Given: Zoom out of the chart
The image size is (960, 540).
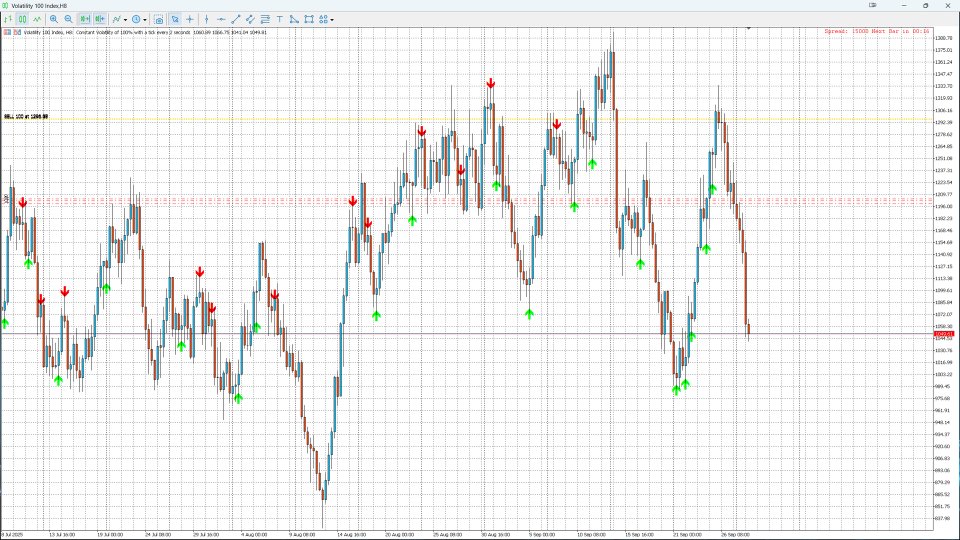Looking at the screenshot, I should pyautogui.click(x=69, y=19).
